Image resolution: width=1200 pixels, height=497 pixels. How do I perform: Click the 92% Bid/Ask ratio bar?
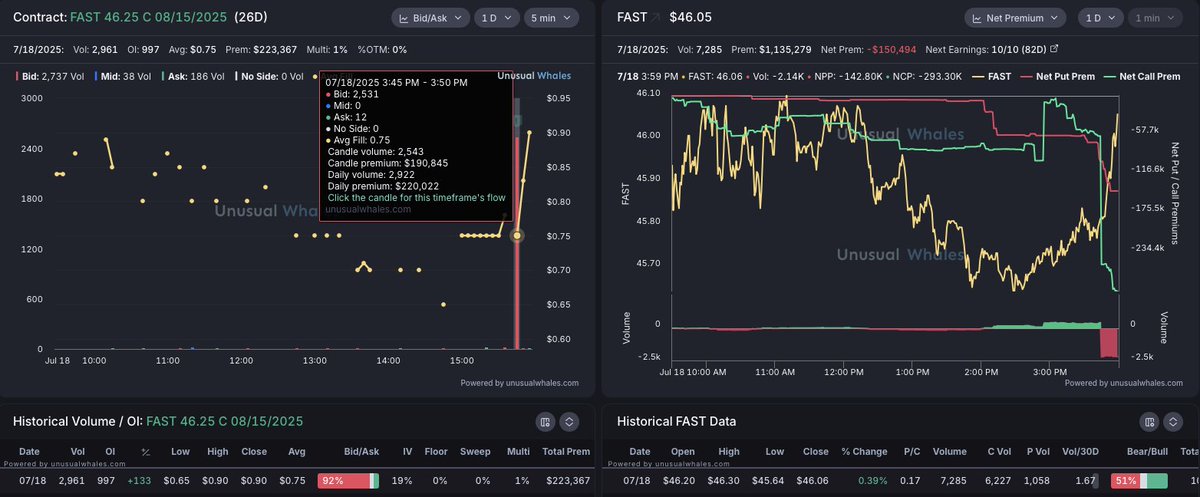pyautogui.click(x=348, y=481)
